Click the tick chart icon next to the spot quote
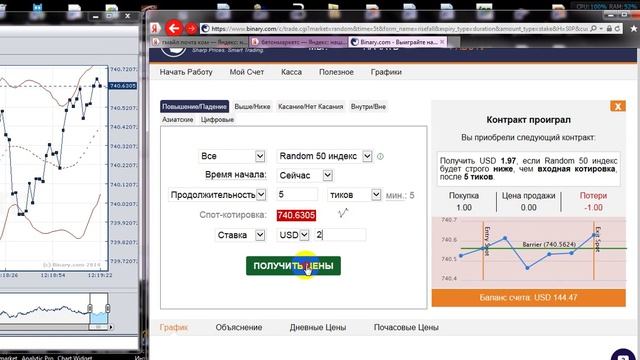640x360 pixels. tap(343, 213)
